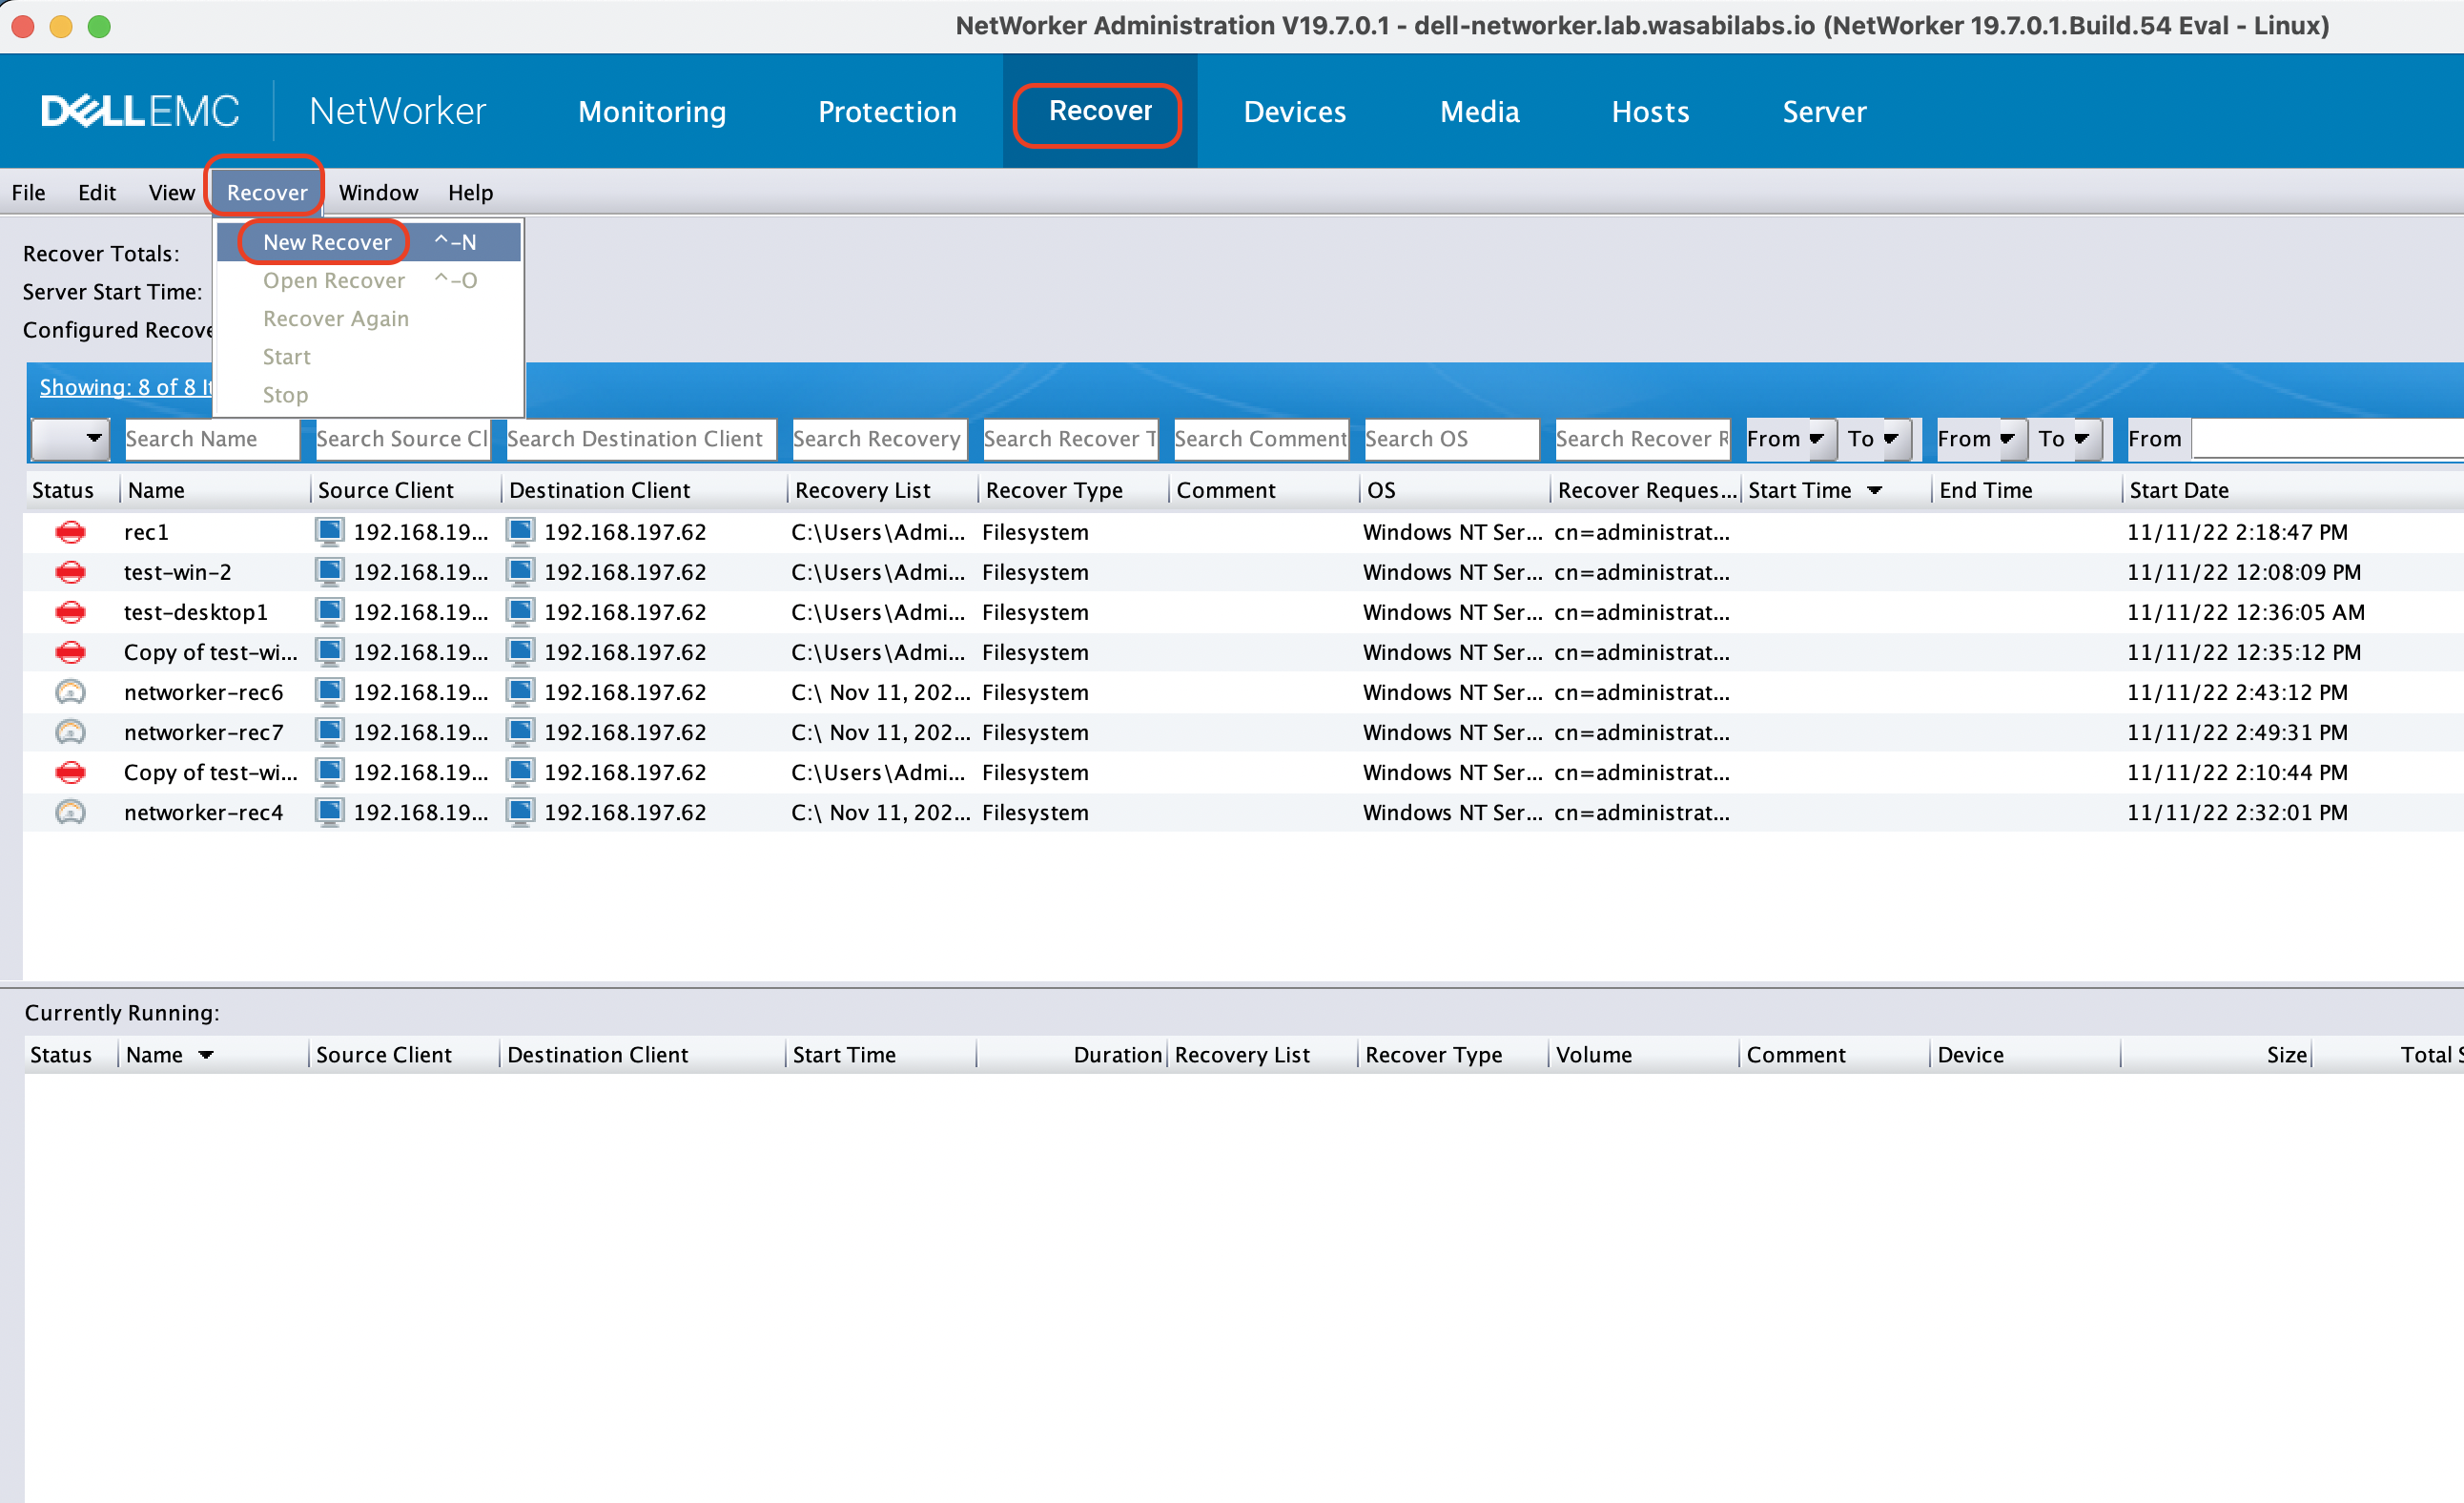Click destination client icon in networker-rec6 row
This screenshot has width=2464, height=1503.
520,692
